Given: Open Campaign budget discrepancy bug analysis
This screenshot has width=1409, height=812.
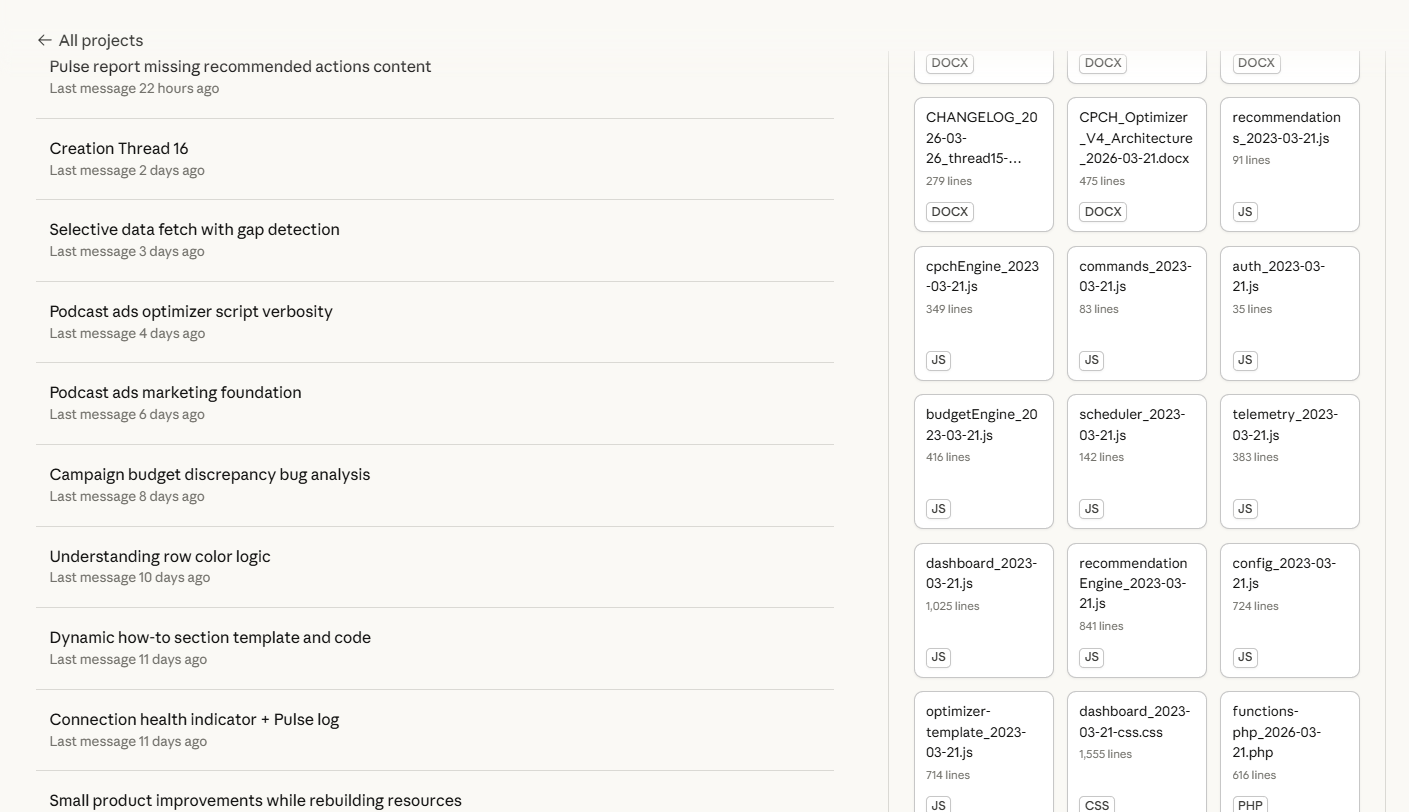Looking at the screenshot, I should click(209, 475).
